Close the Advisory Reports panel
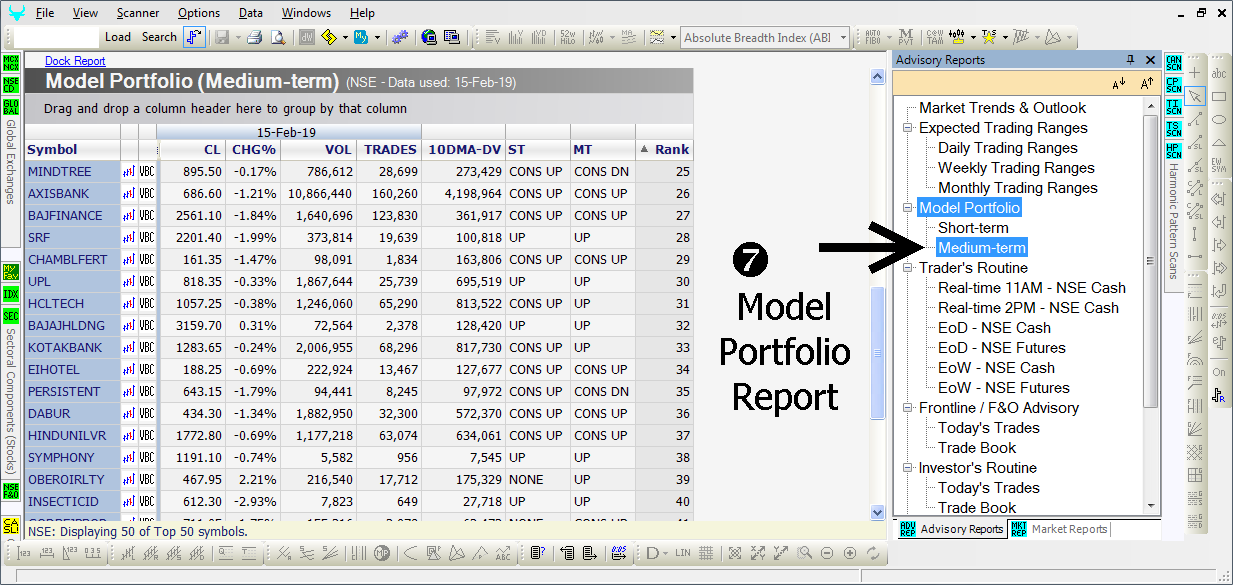1233x585 pixels. pyautogui.click(x=1150, y=60)
